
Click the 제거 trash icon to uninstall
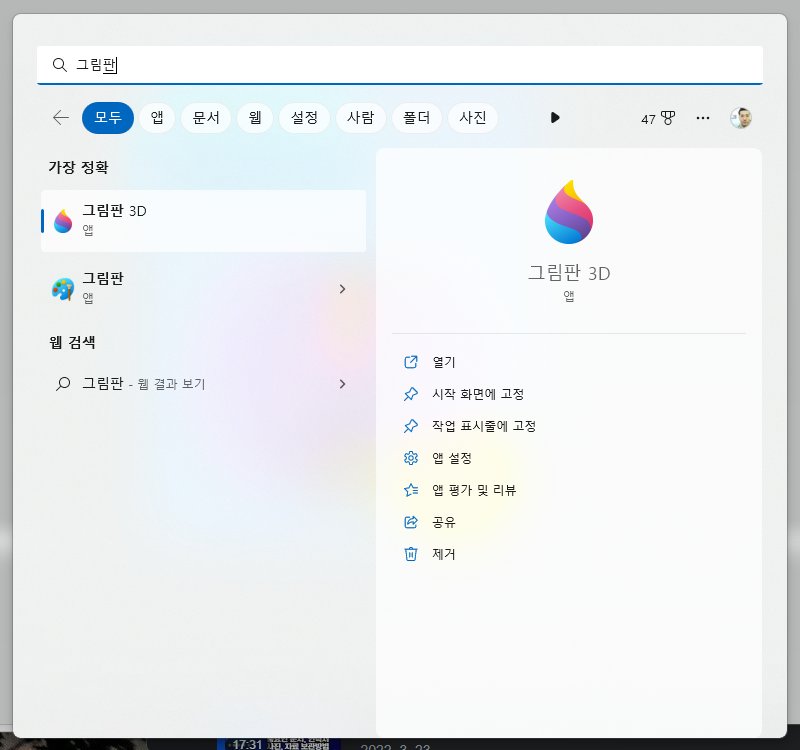(410, 554)
